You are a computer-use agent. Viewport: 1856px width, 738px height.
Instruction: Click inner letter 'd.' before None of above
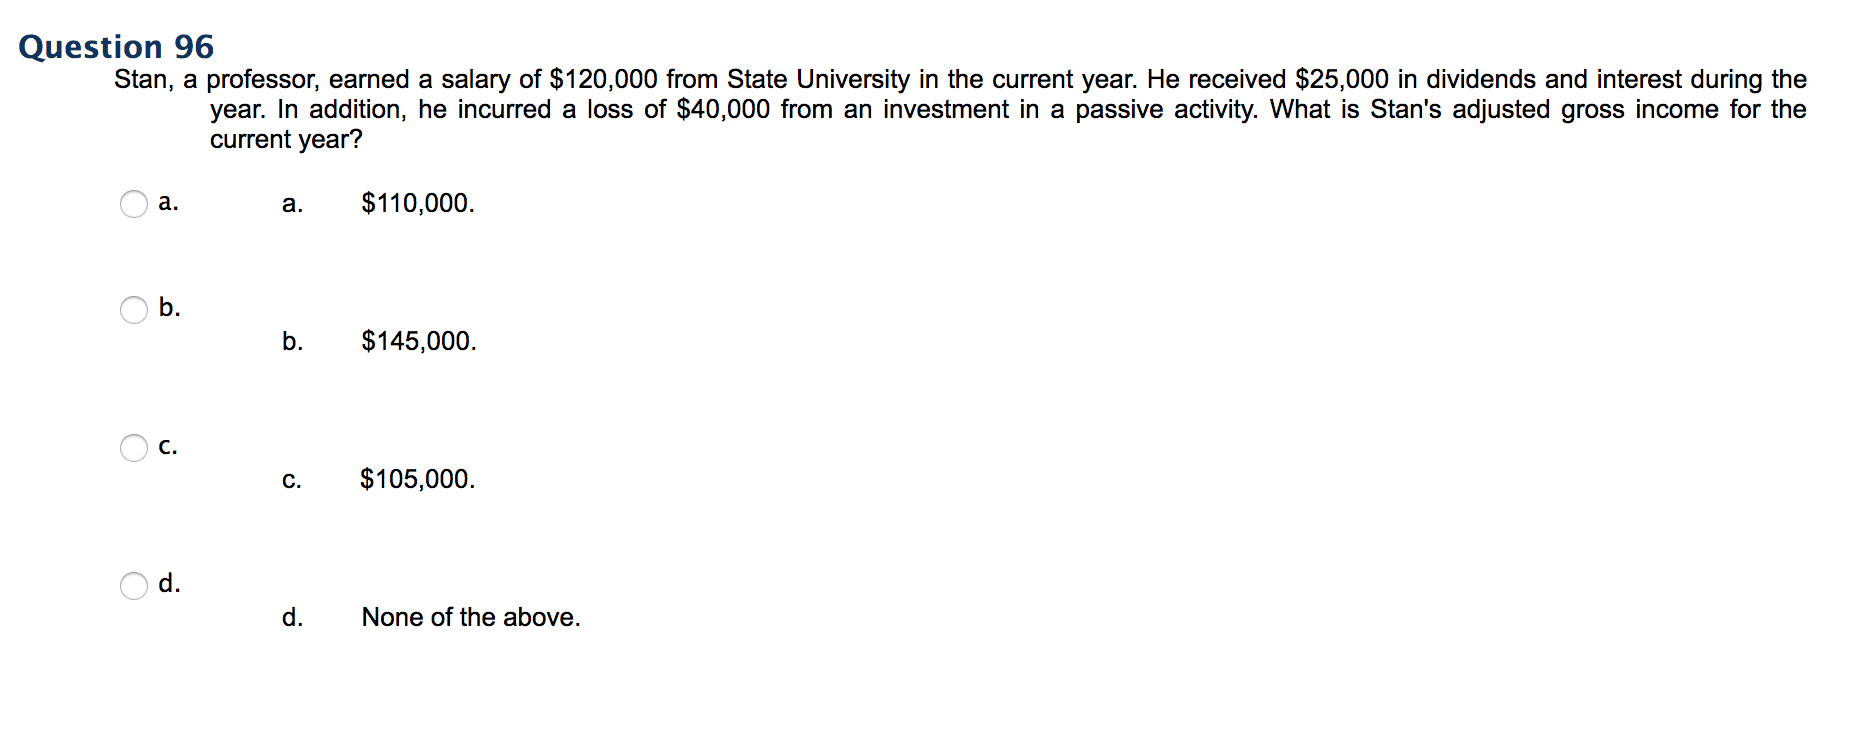[x=292, y=617]
